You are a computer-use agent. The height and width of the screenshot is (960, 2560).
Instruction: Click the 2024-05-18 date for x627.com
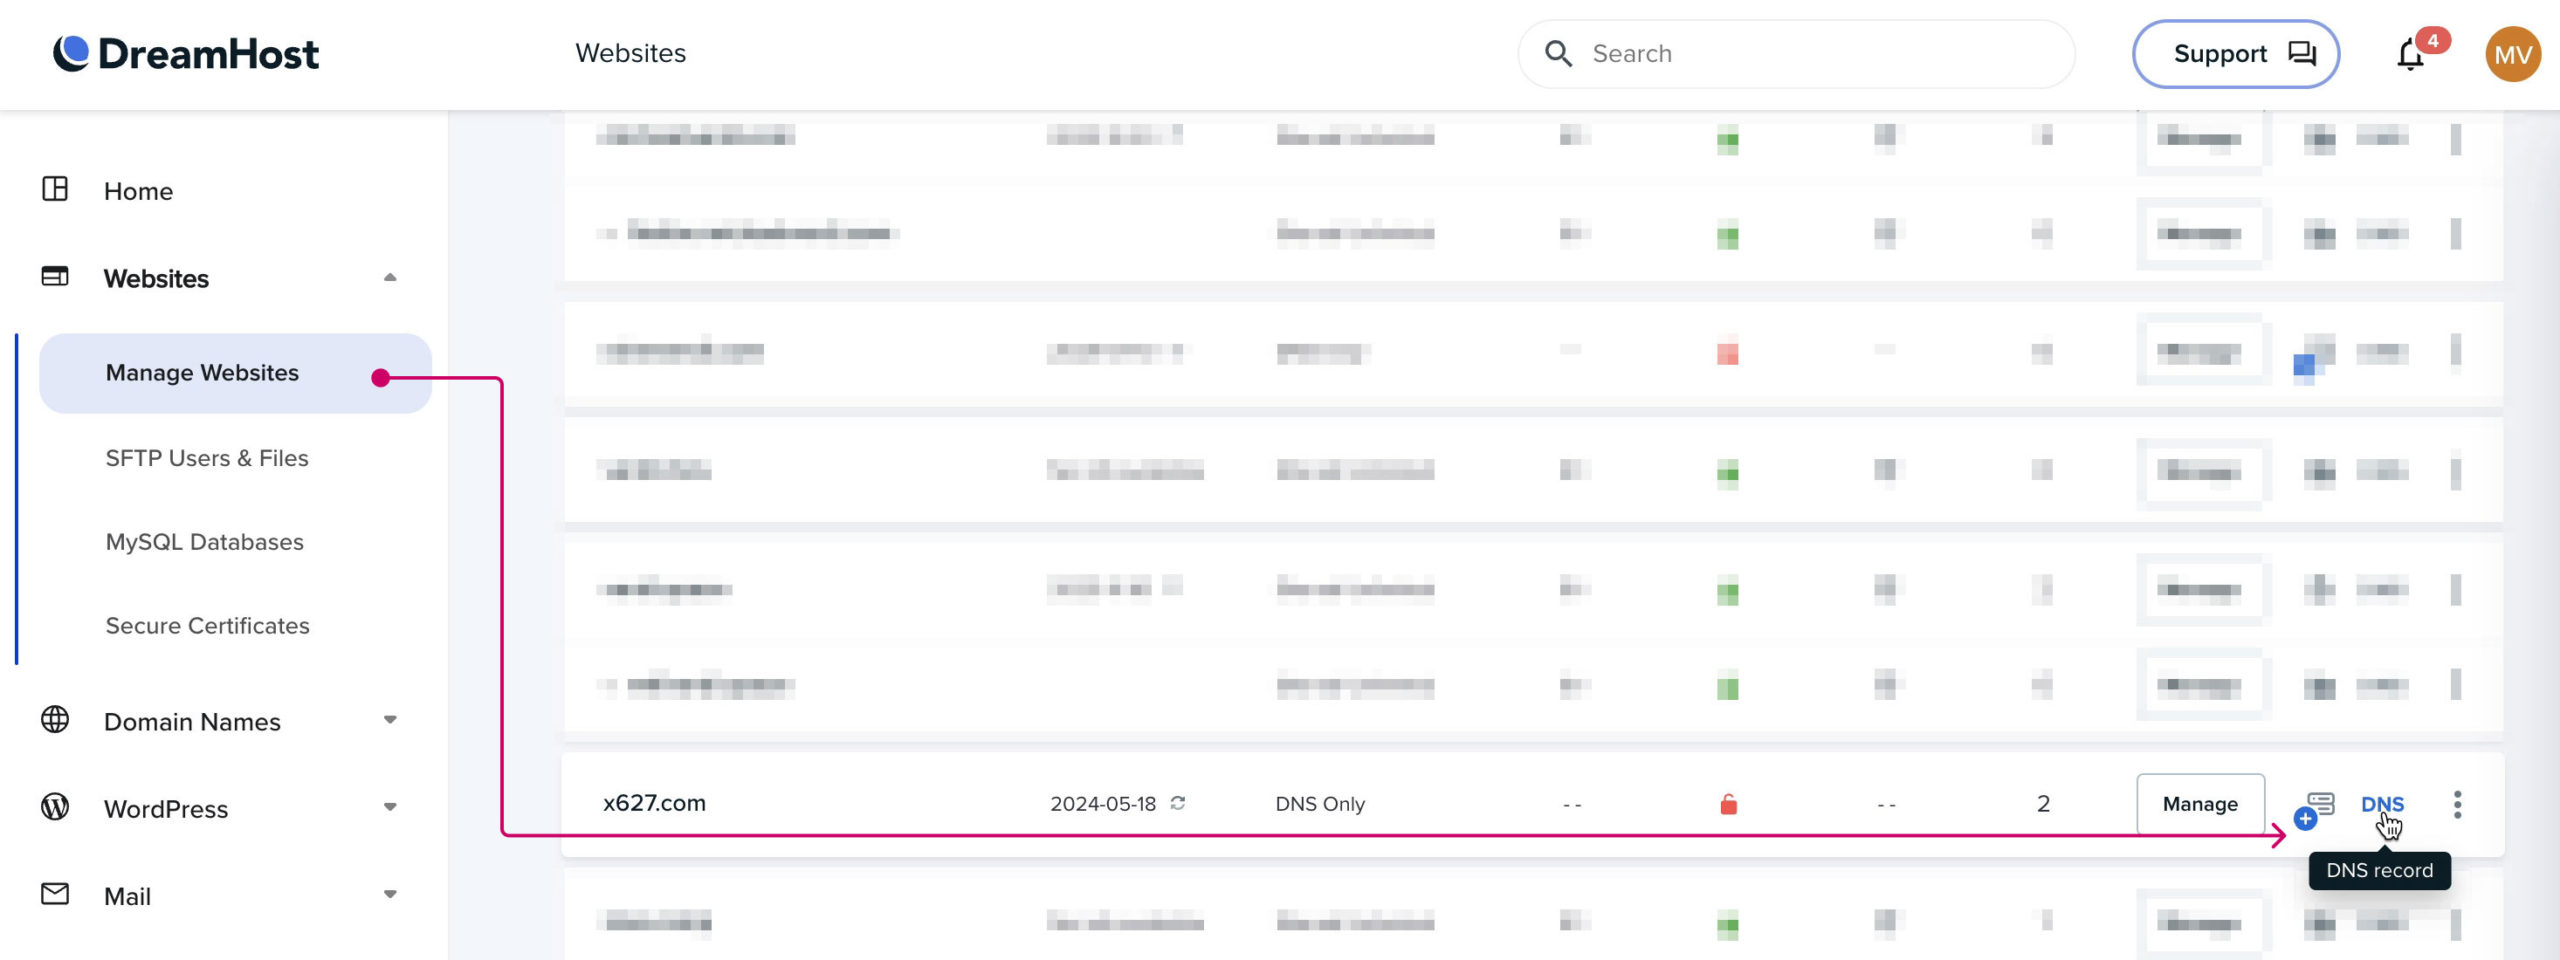[1103, 804]
